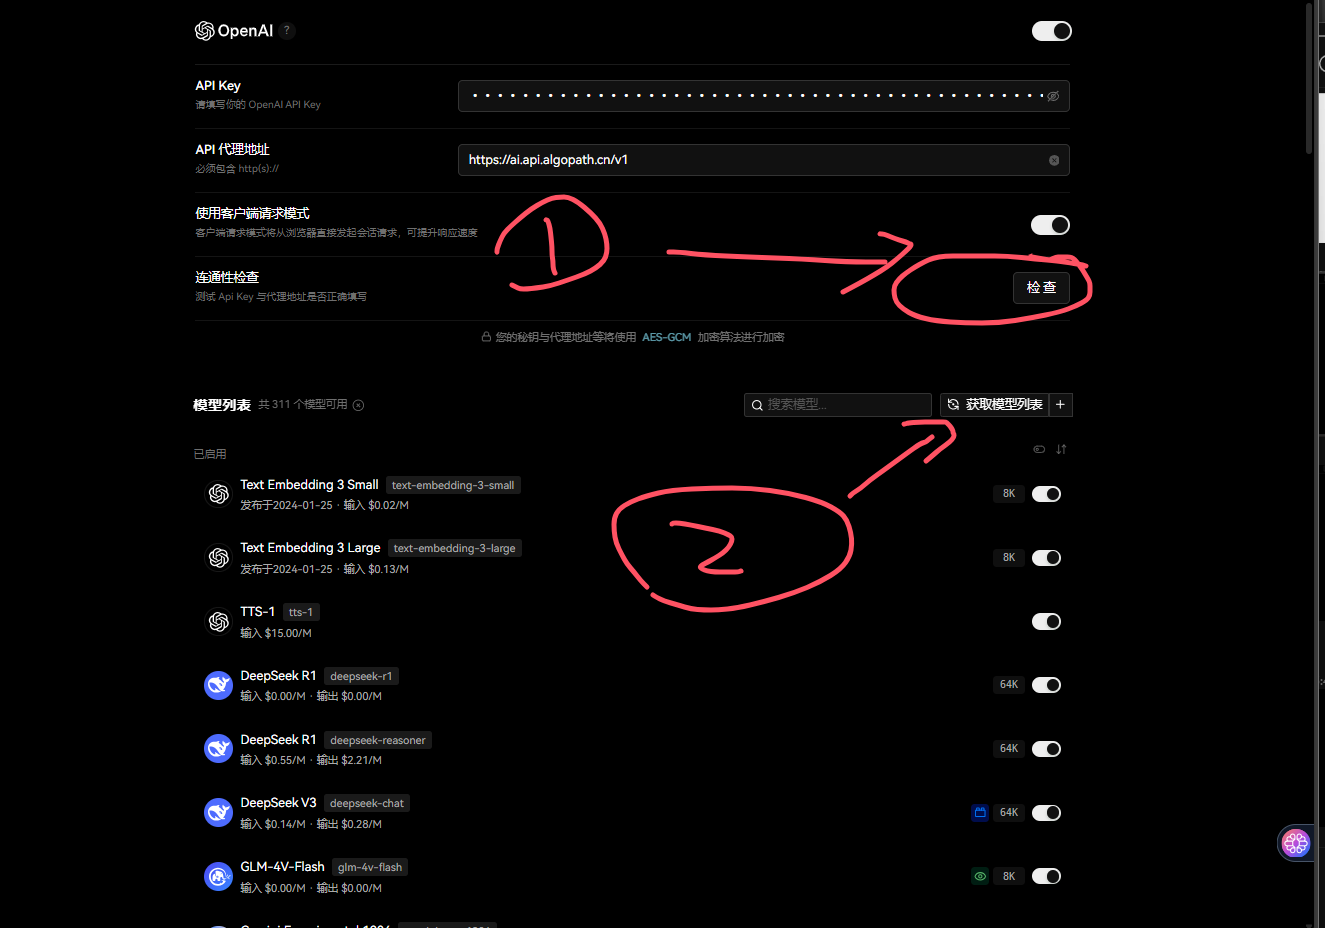Toggle client request mode switch
Image resolution: width=1325 pixels, height=928 pixels.
pos(1051,225)
